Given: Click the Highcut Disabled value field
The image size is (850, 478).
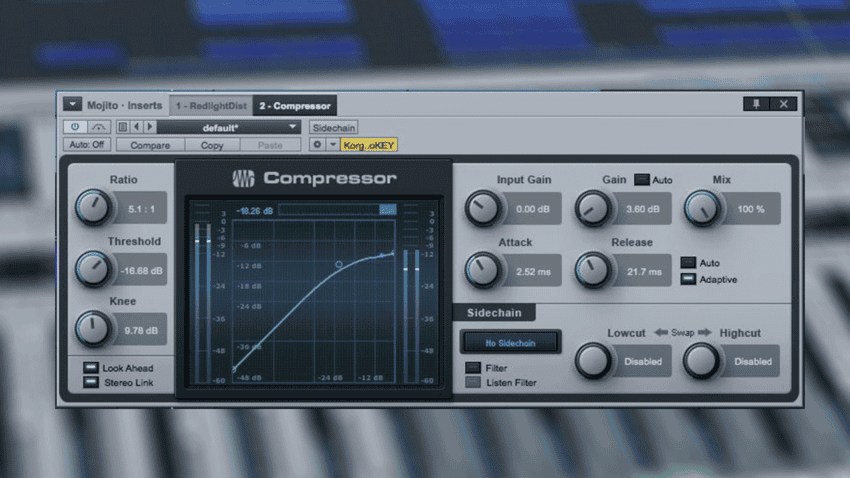Looking at the screenshot, I should (x=752, y=361).
